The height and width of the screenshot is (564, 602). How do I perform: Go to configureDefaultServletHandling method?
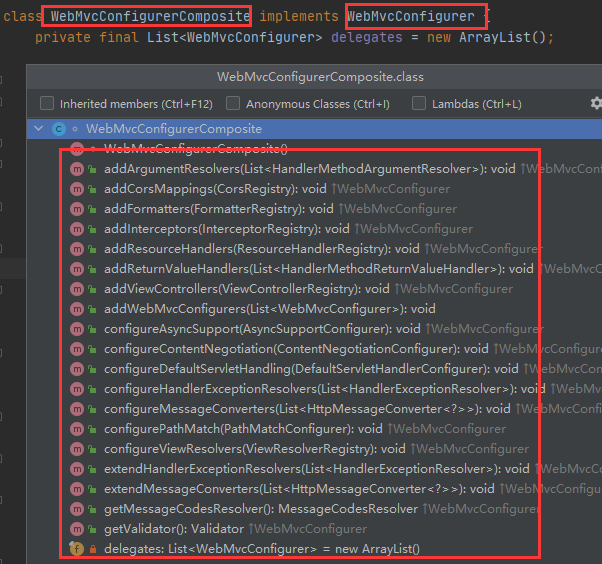click(311, 369)
